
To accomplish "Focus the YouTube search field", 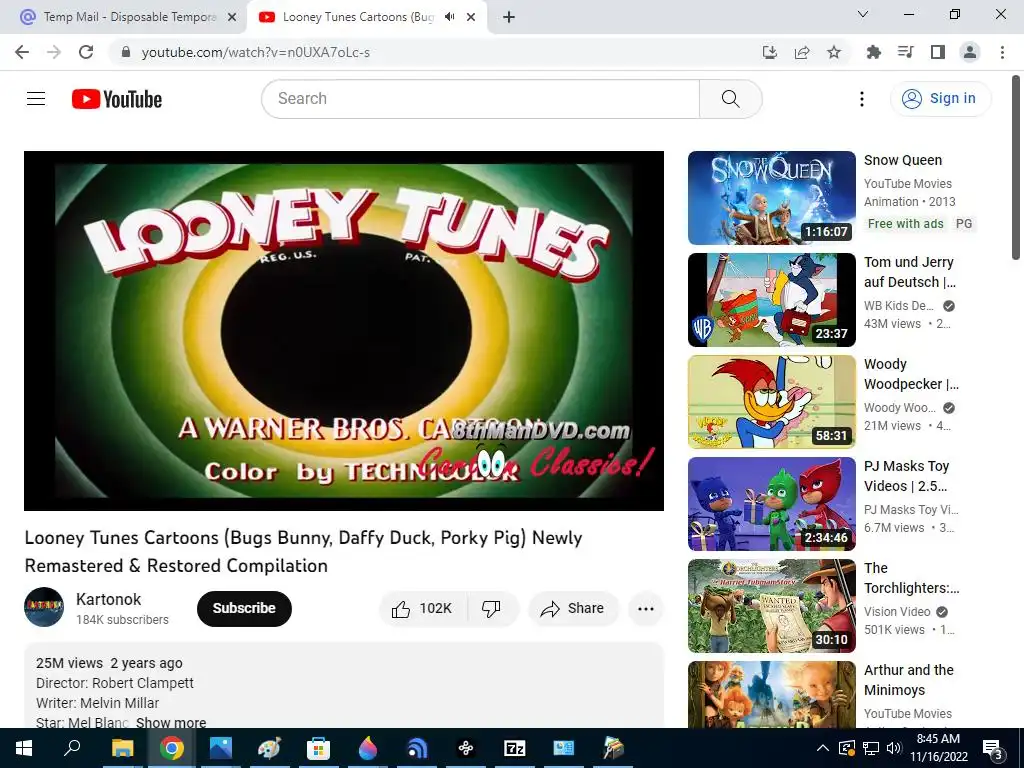I will [x=481, y=99].
